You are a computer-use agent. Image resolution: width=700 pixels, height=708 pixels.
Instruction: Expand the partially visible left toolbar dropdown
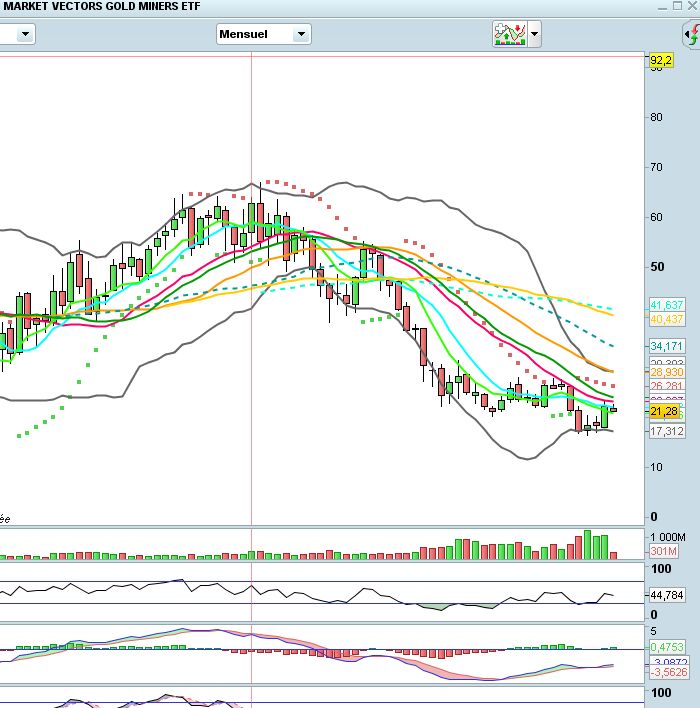(x=25, y=34)
